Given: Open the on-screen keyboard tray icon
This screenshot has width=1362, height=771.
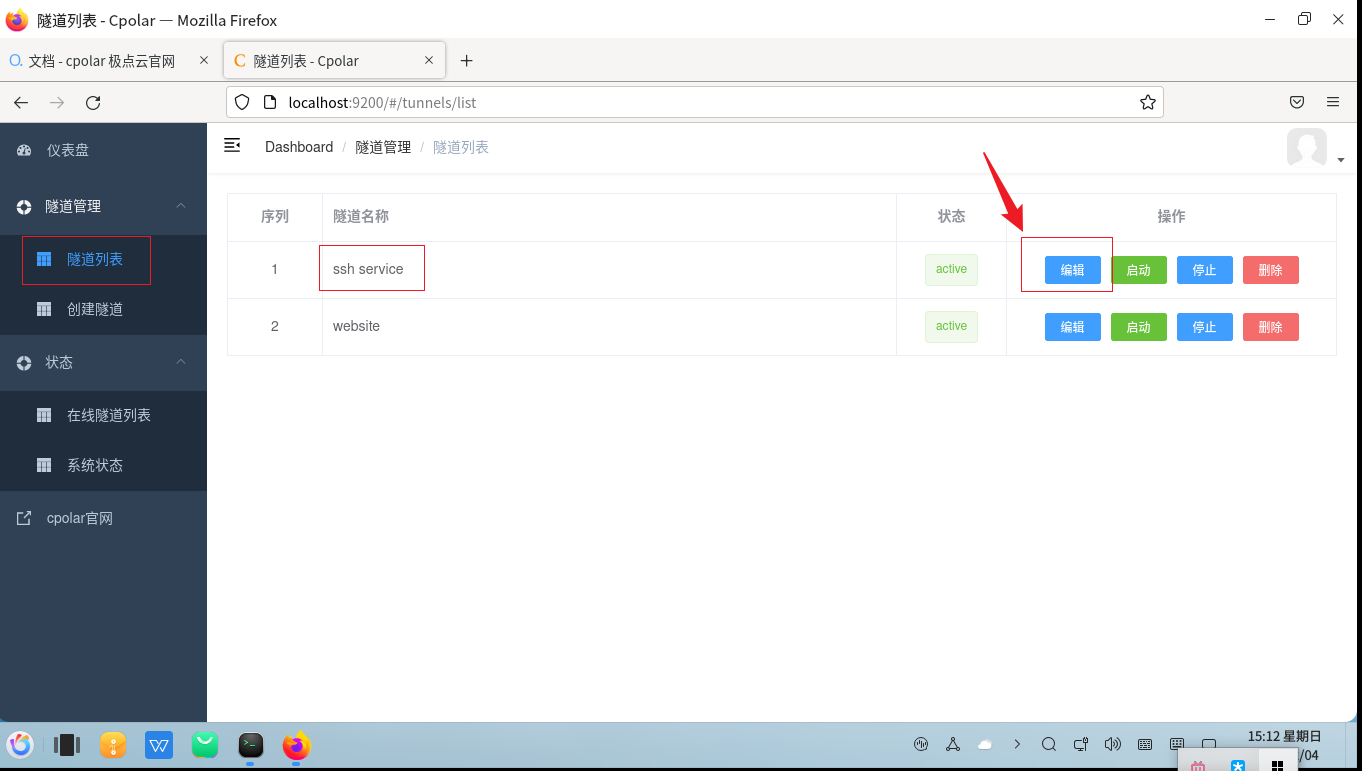Looking at the screenshot, I should pyautogui.click(x=1145, y=744).
